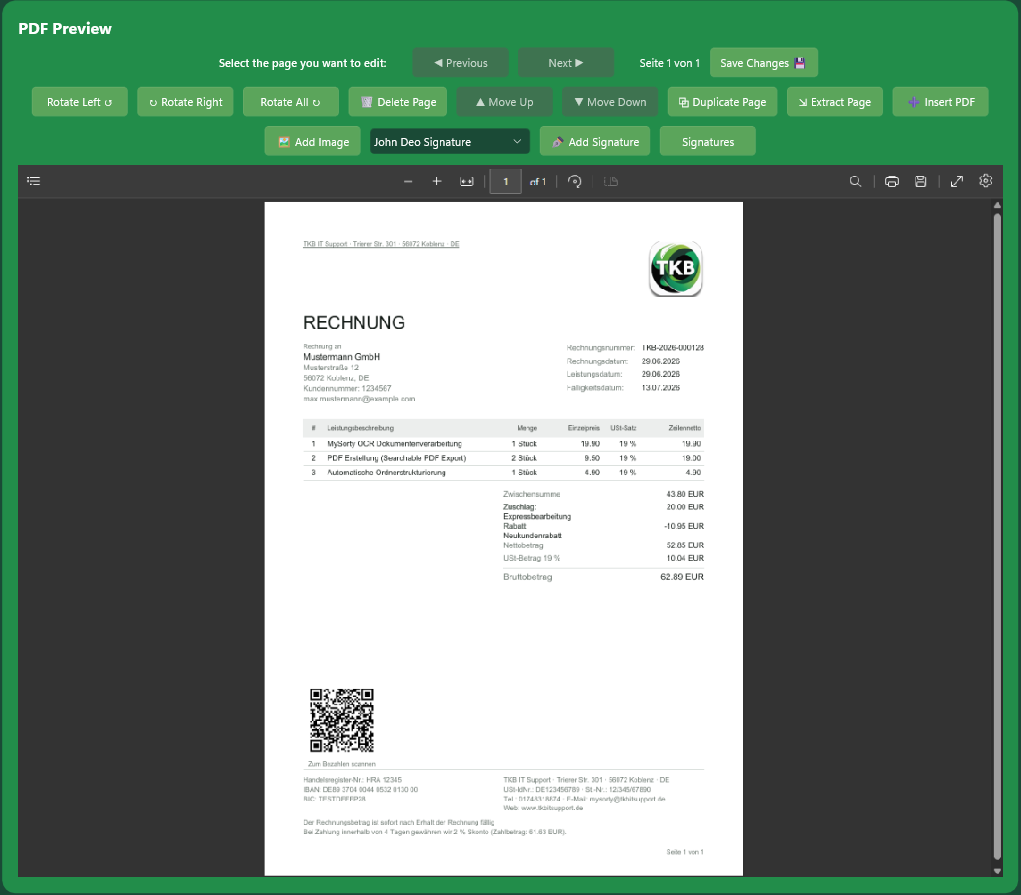
Task: Open the John Deo Signature dropdown
Action: 449,141
